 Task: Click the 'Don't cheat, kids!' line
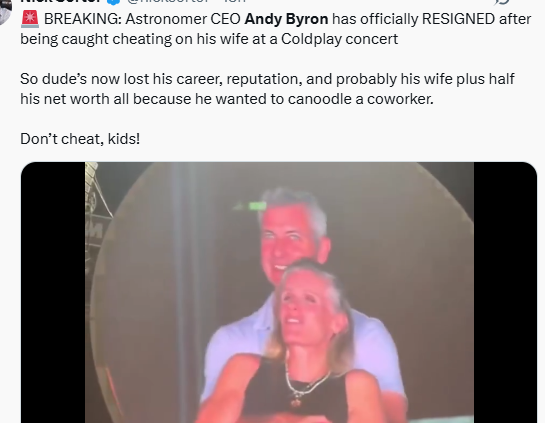pos(80,139)
